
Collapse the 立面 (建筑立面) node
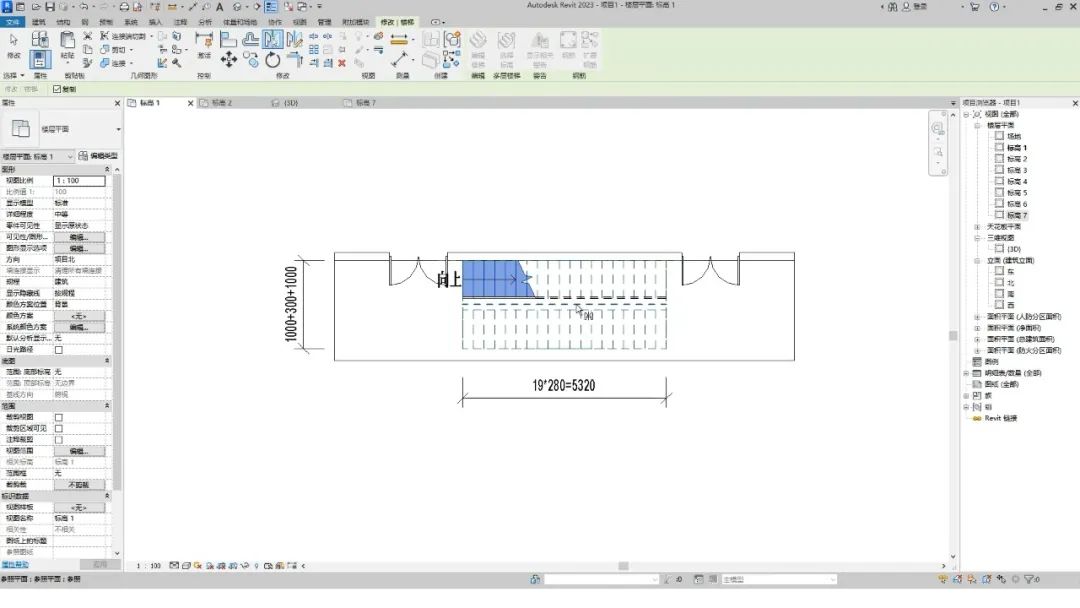click(x=977, y=260)
